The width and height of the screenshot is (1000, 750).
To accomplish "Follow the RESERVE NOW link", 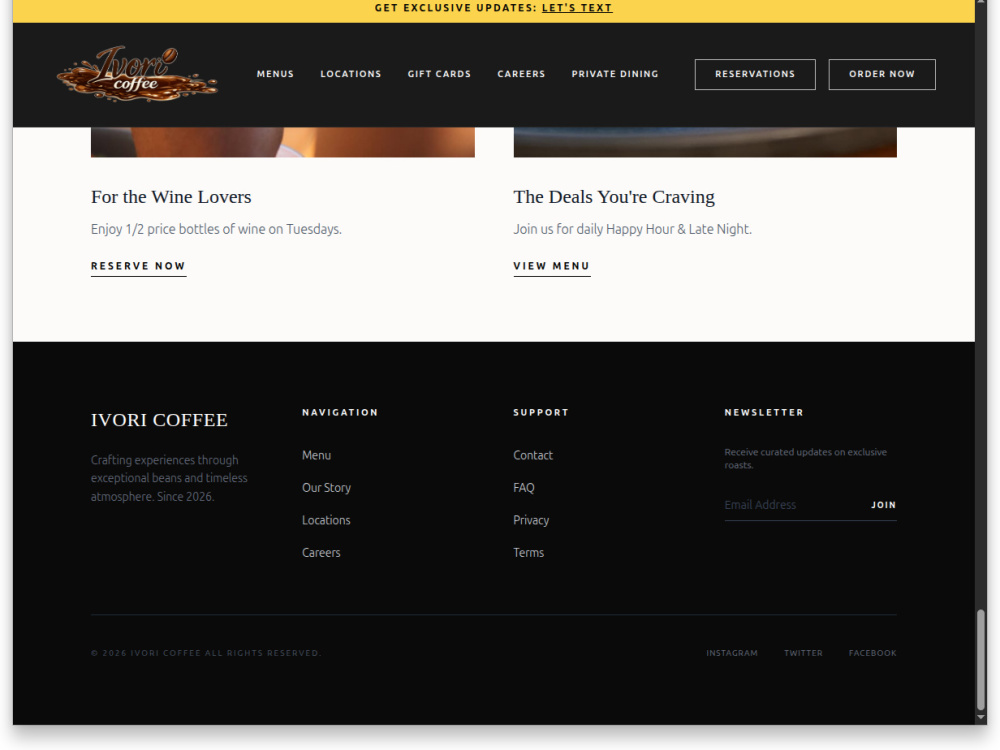I will click(138, 267).
